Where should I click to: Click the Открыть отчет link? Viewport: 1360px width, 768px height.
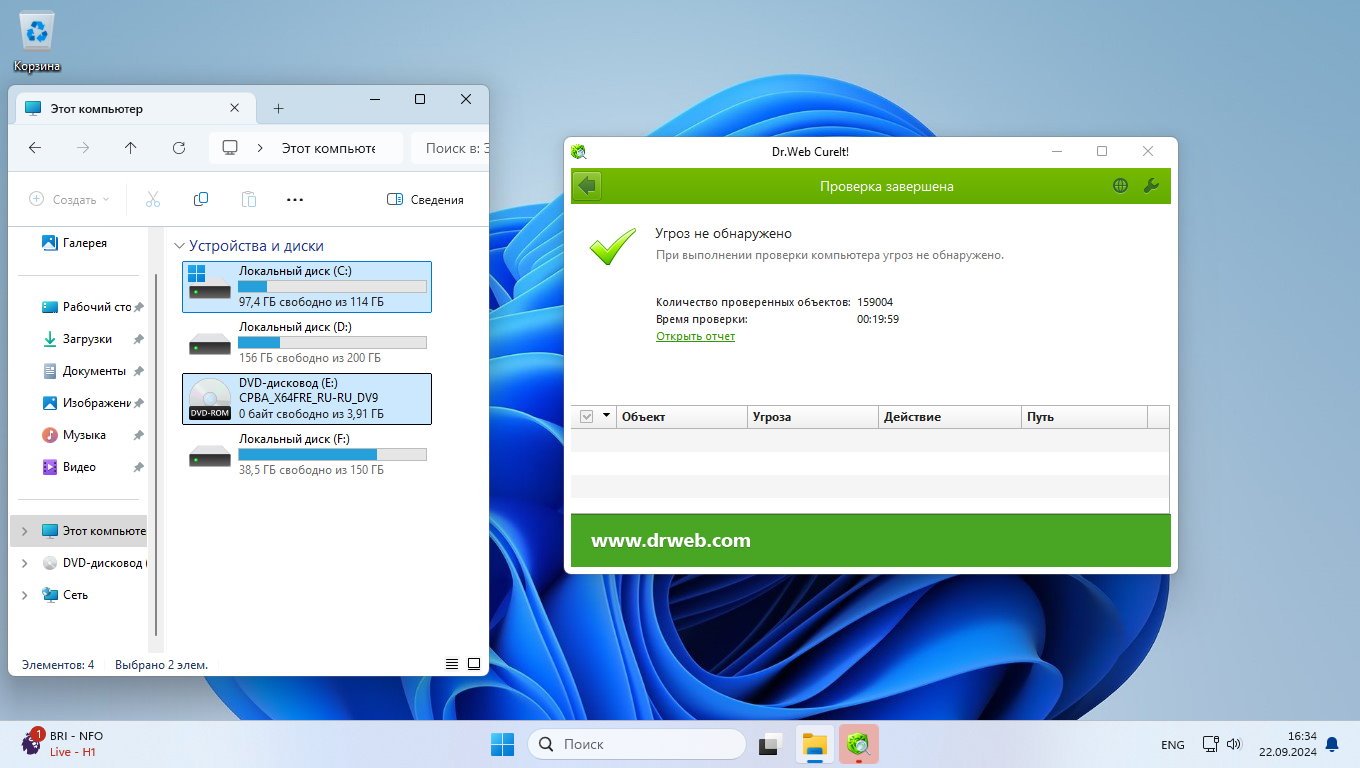(695, 337)
